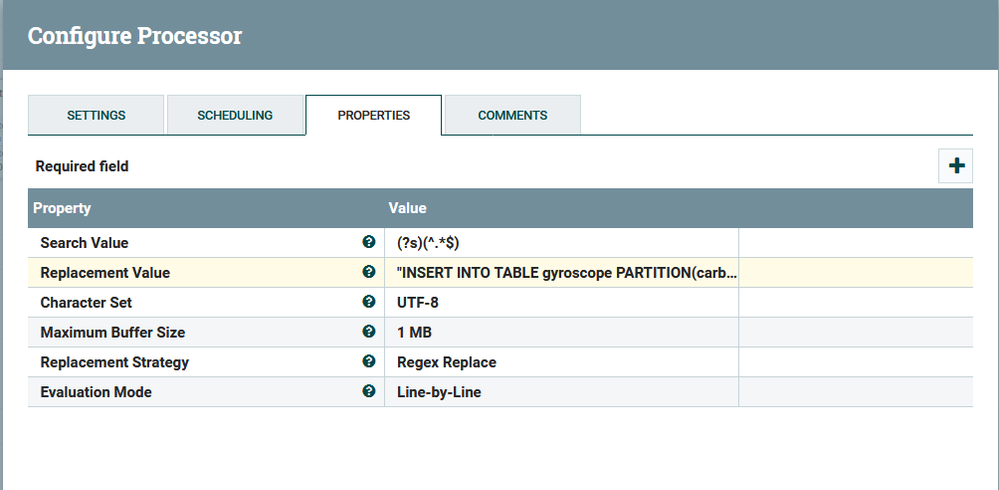Edit the 1 MB buffer size value
The width and height of the screenshot is (999, 490).
tap(560, 333)
